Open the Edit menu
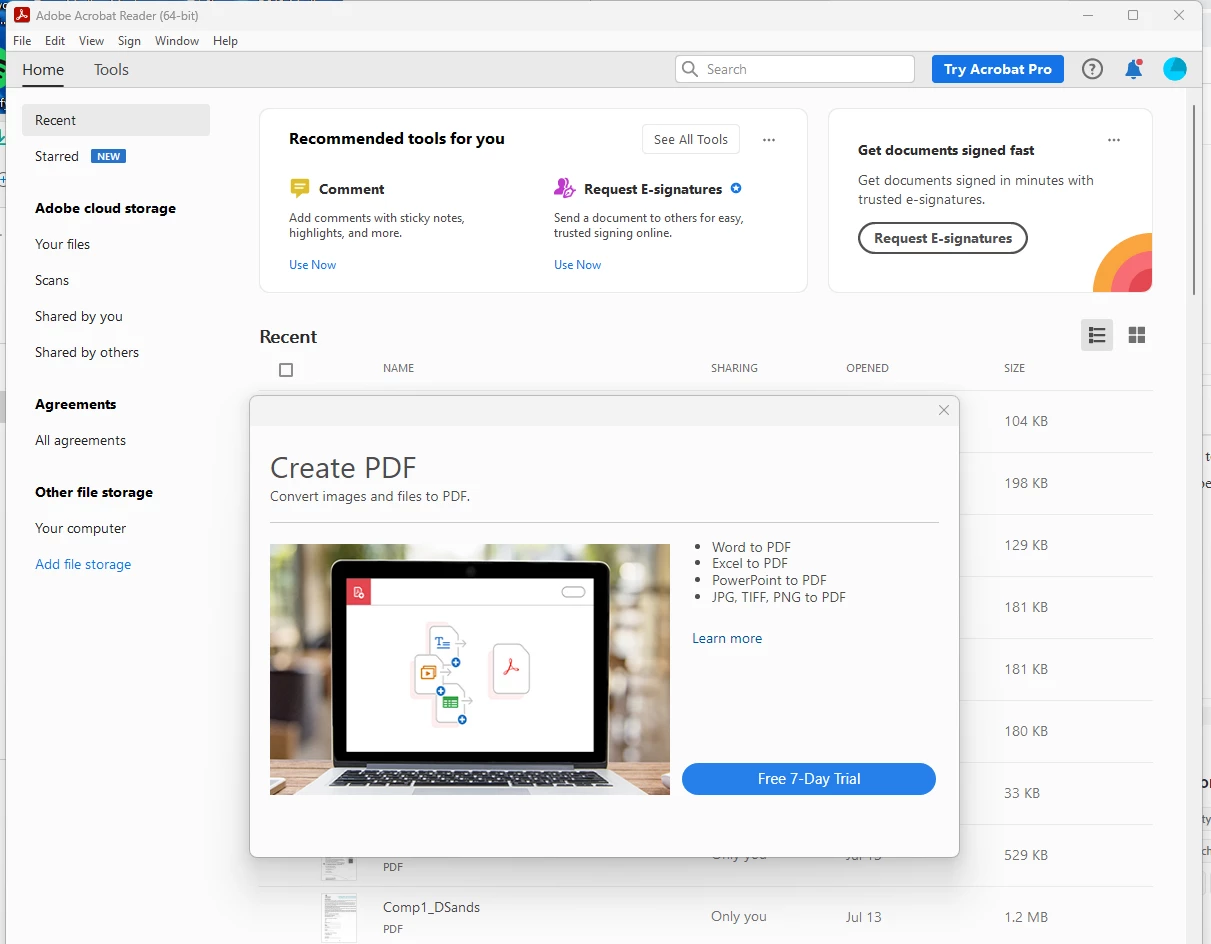Screen dimensions: 1211x944 pos(55,41)
